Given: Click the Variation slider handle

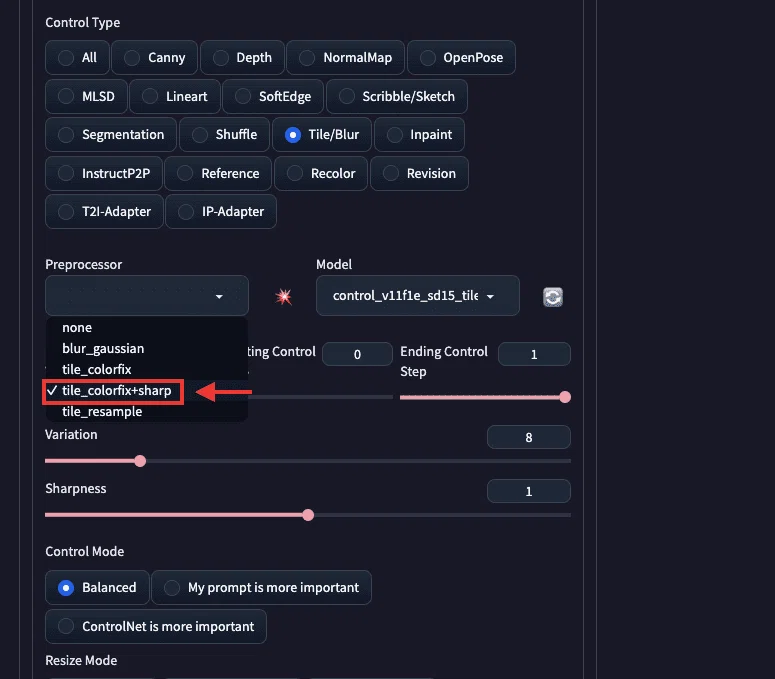Looking at the screenshot, I should 140,461.
